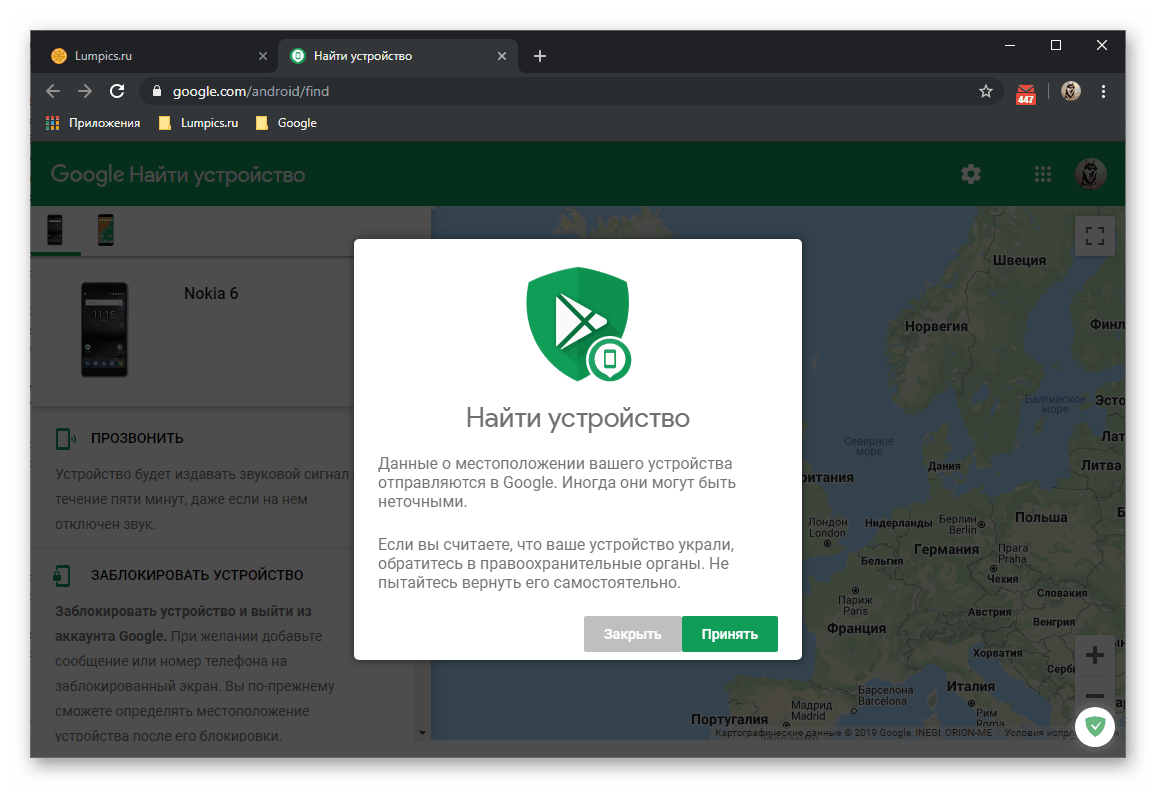Click the Google Play Protect shield logo
The width and height of the screenshot is (1156, 788).
pos(578,324)
